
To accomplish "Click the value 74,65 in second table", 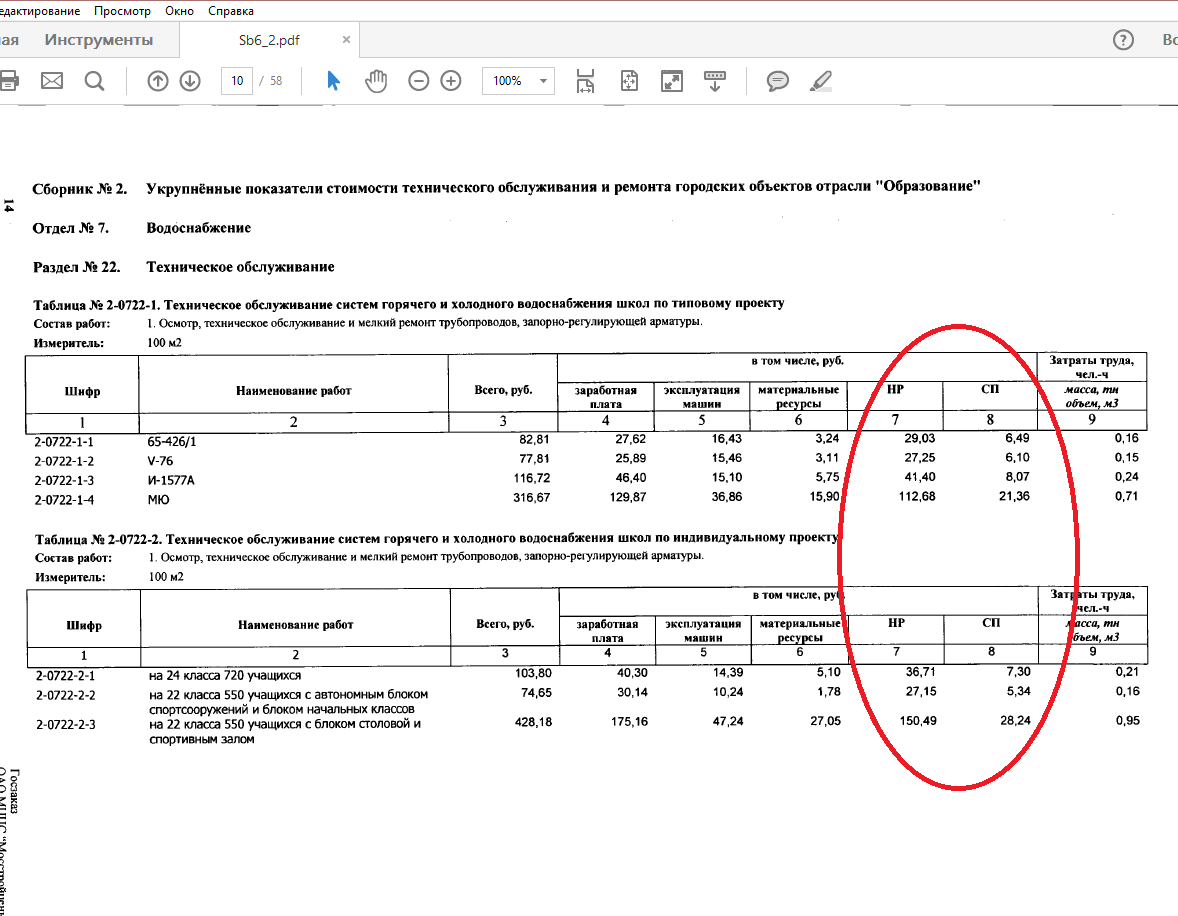I will (x=536, y=693).
